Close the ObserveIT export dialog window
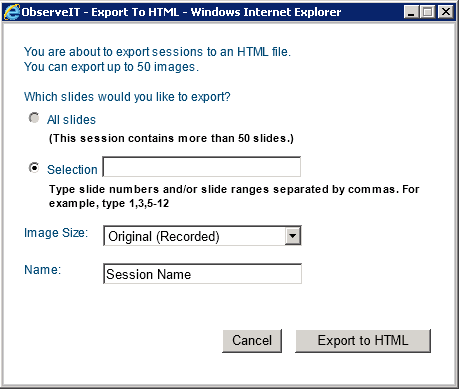 click(x=446, y=12)
